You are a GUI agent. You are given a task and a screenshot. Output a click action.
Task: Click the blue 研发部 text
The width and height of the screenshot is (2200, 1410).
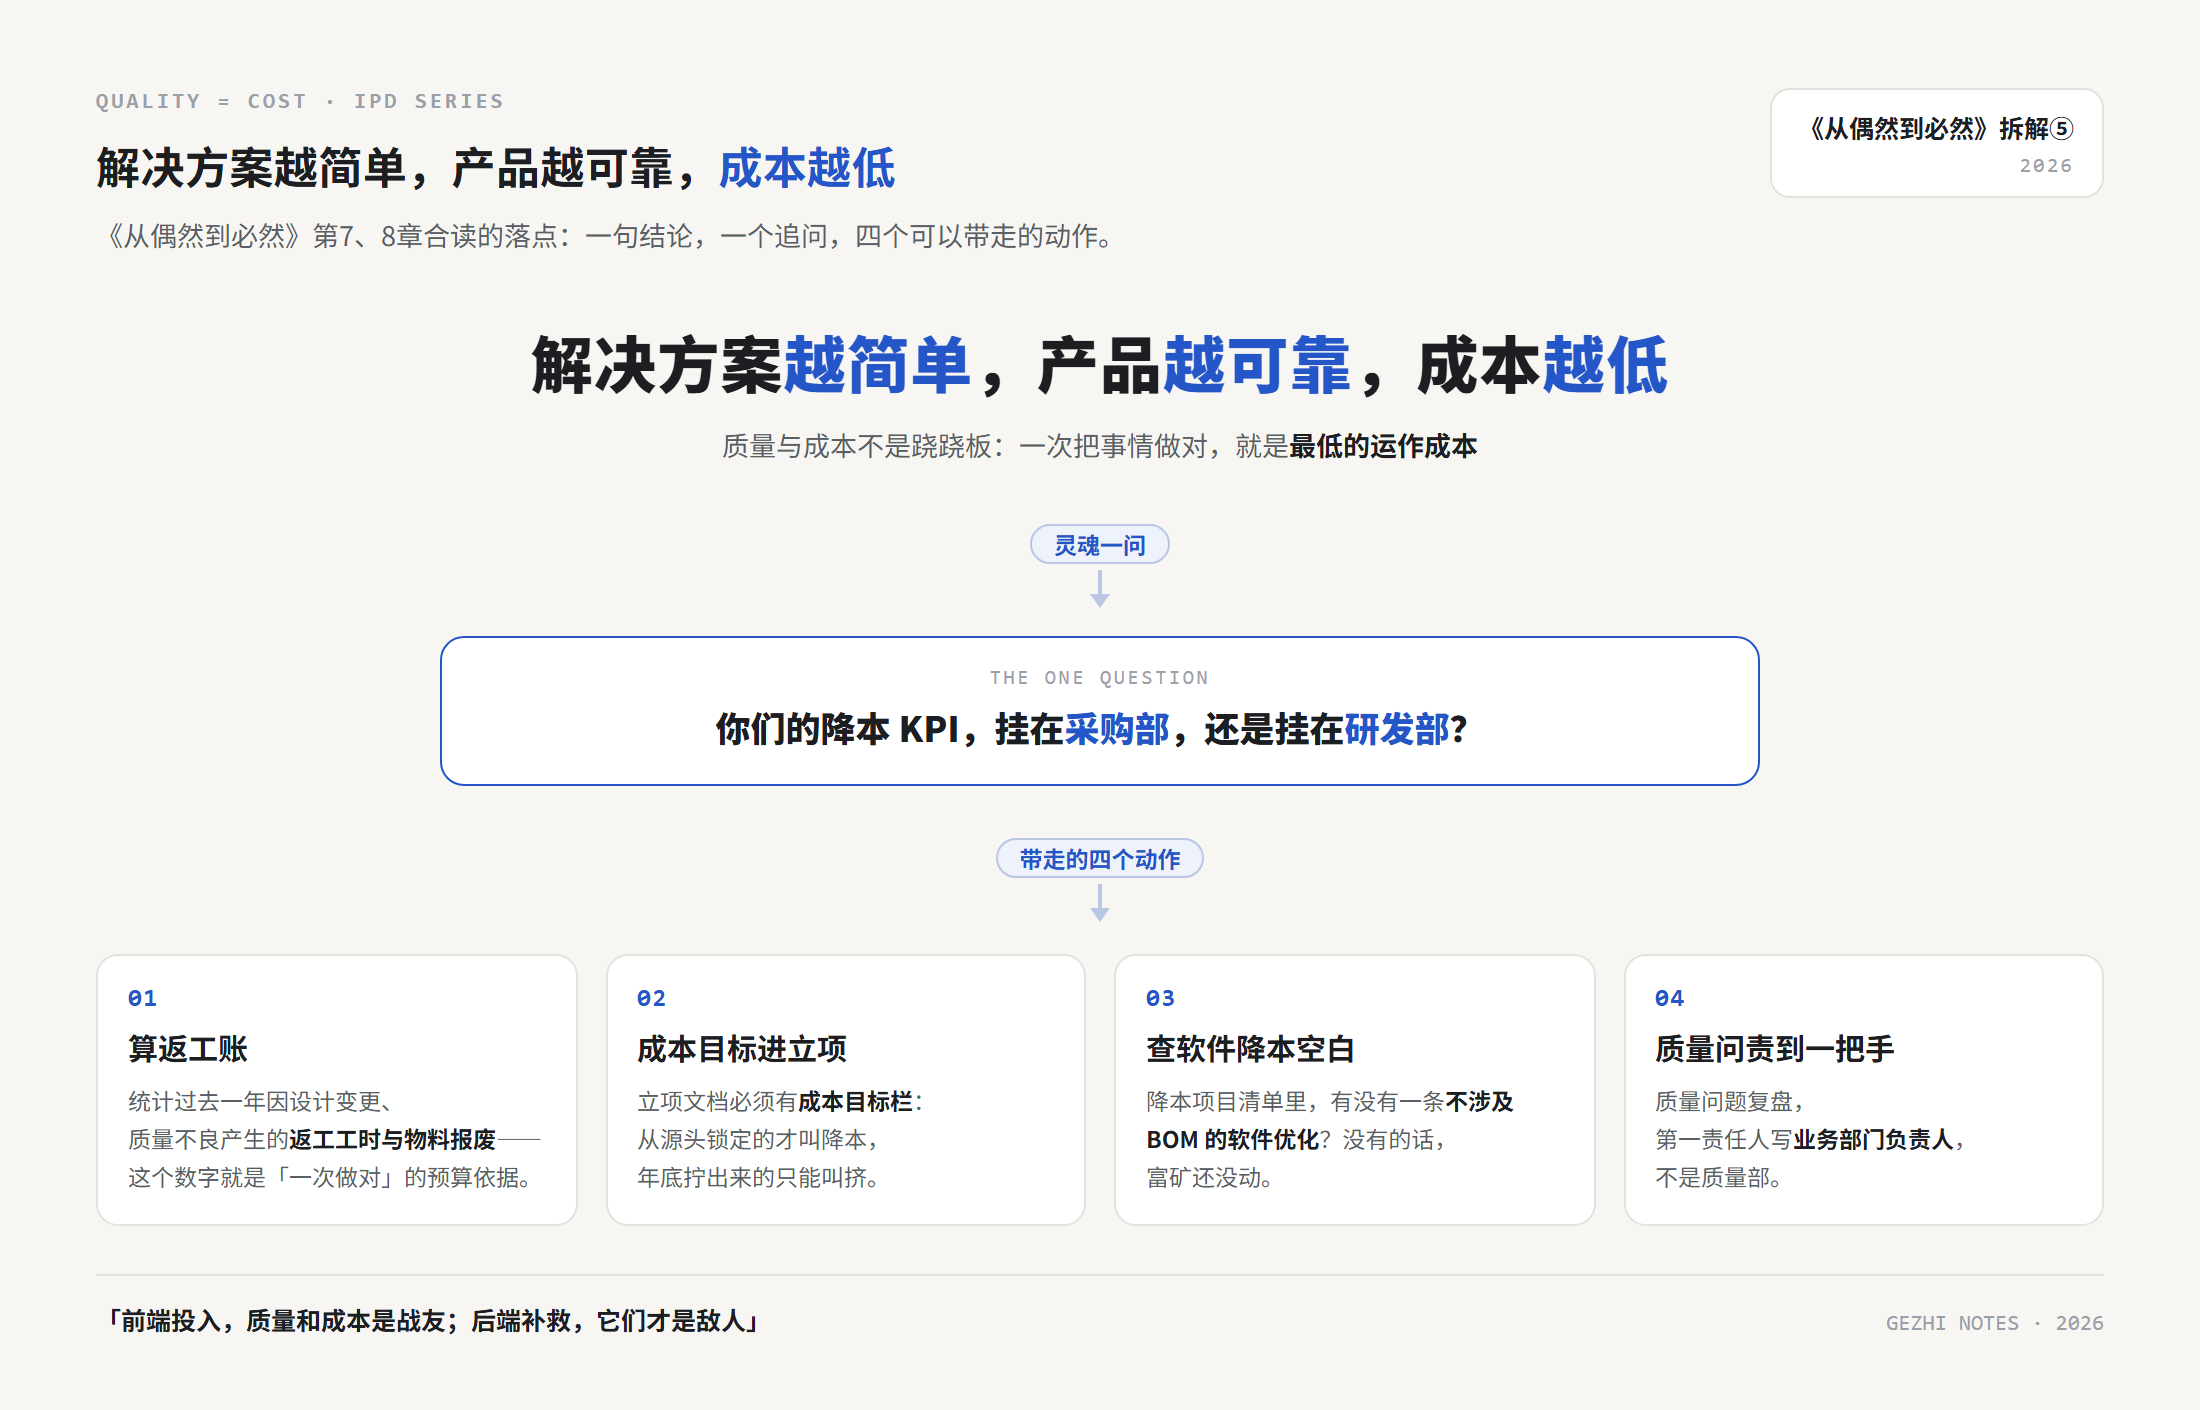1397,730
